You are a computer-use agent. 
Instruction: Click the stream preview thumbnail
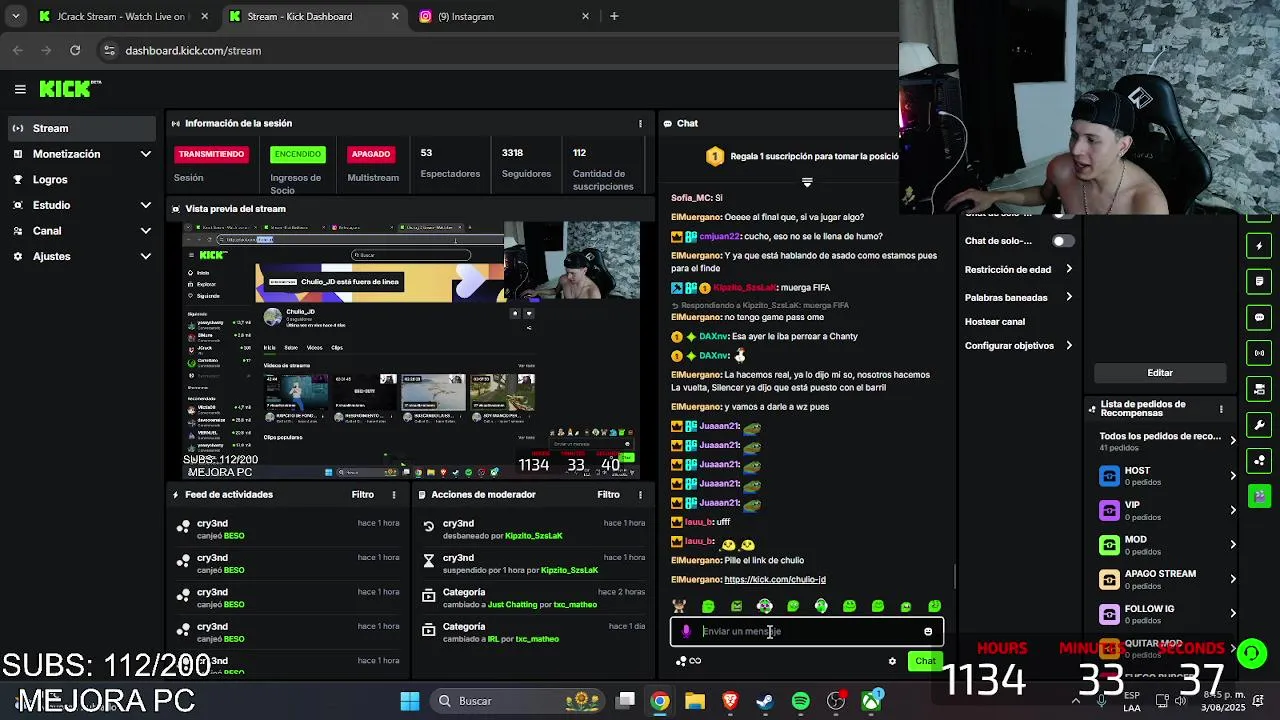coord(411,349)
